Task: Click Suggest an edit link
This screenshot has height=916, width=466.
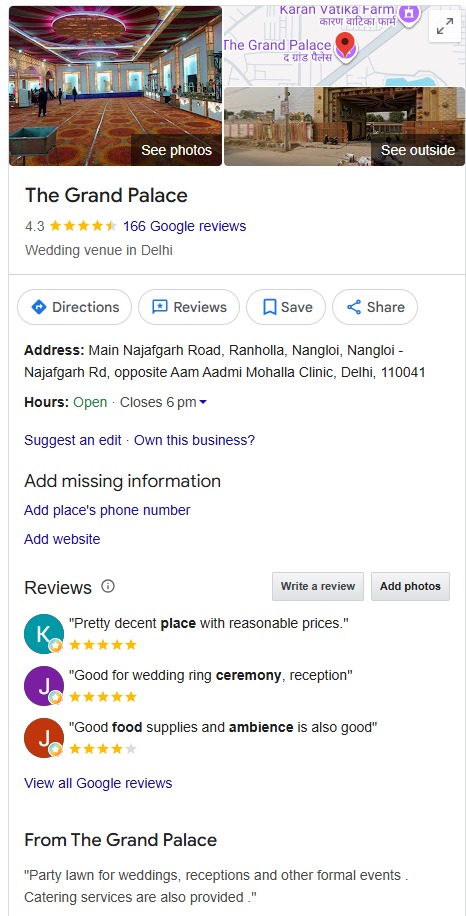Action: click(73, 440)
